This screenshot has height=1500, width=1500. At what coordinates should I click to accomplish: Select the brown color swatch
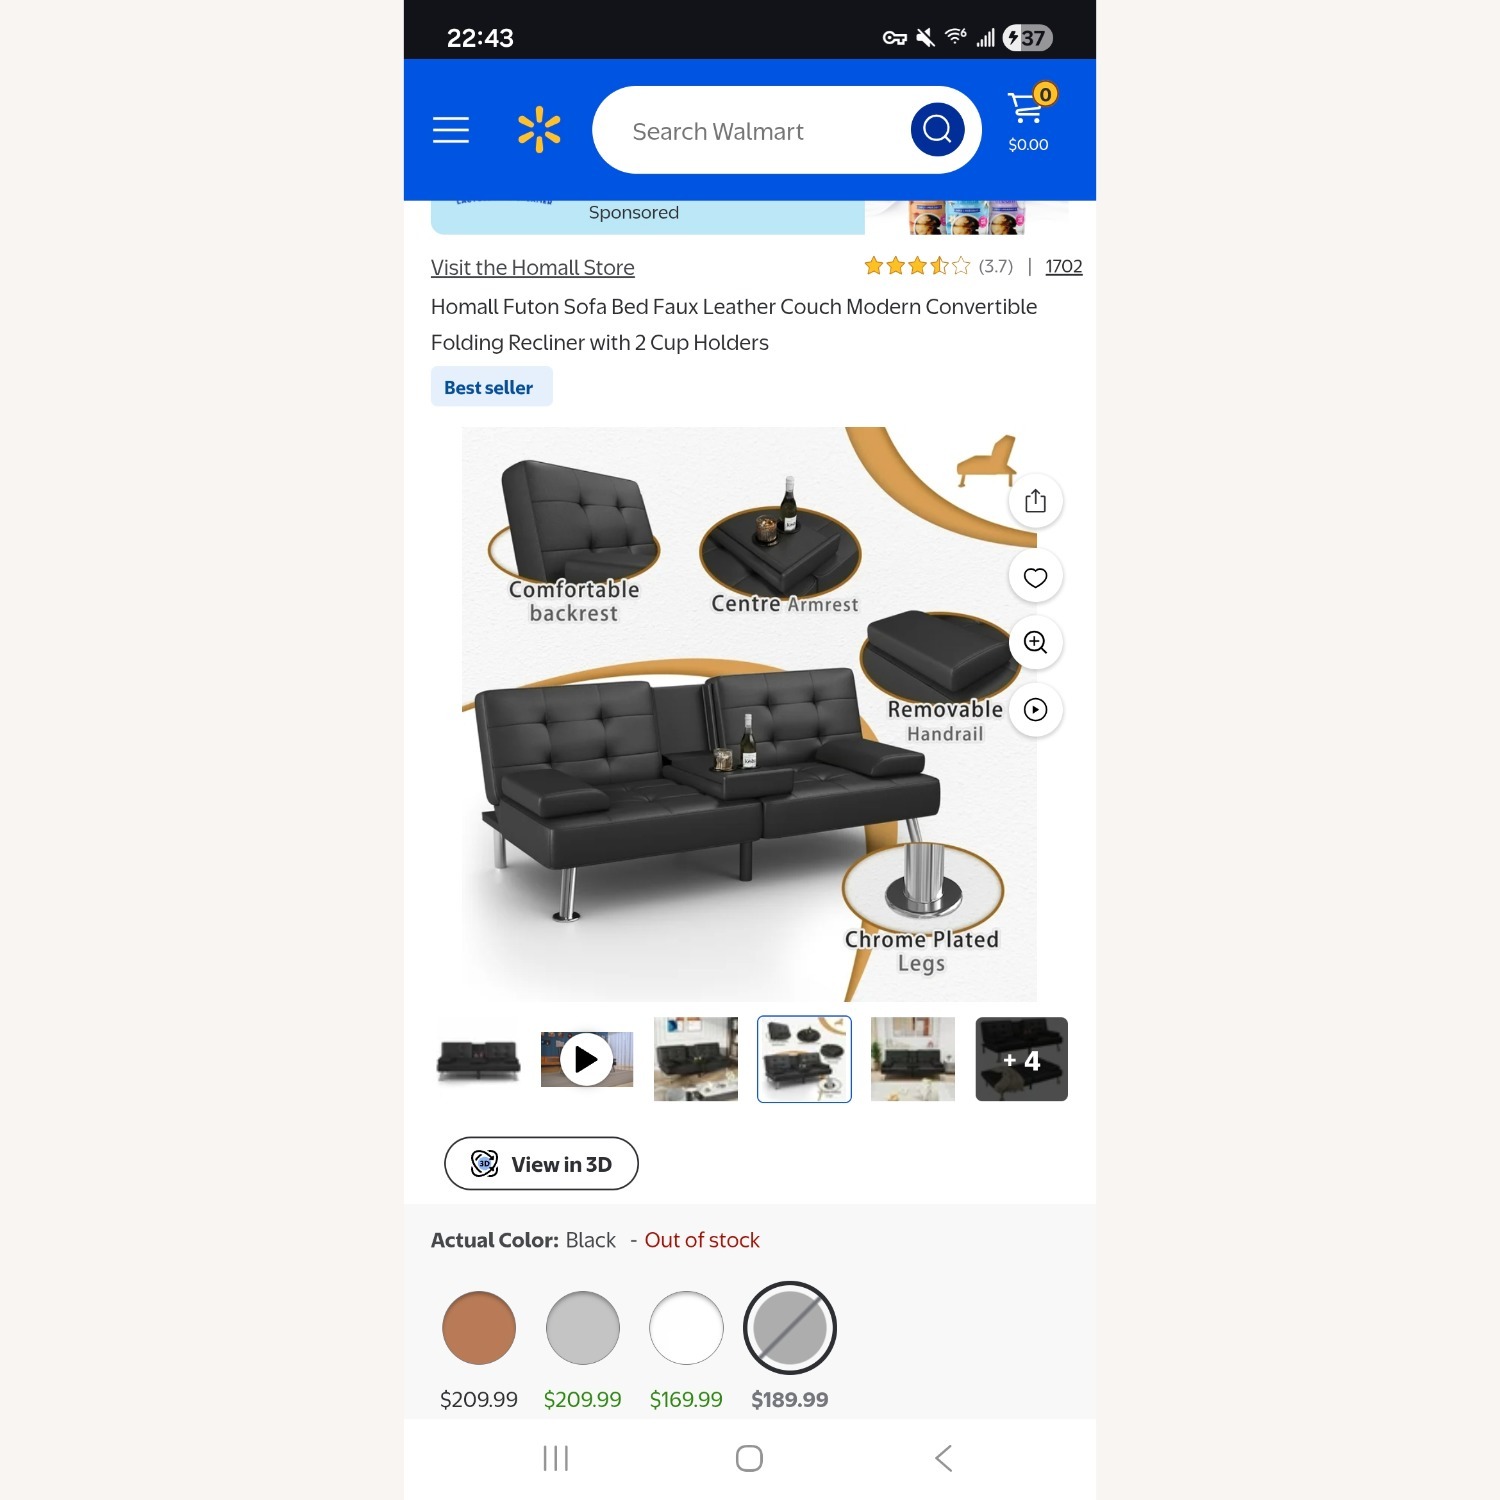(x=479, y=1328)
